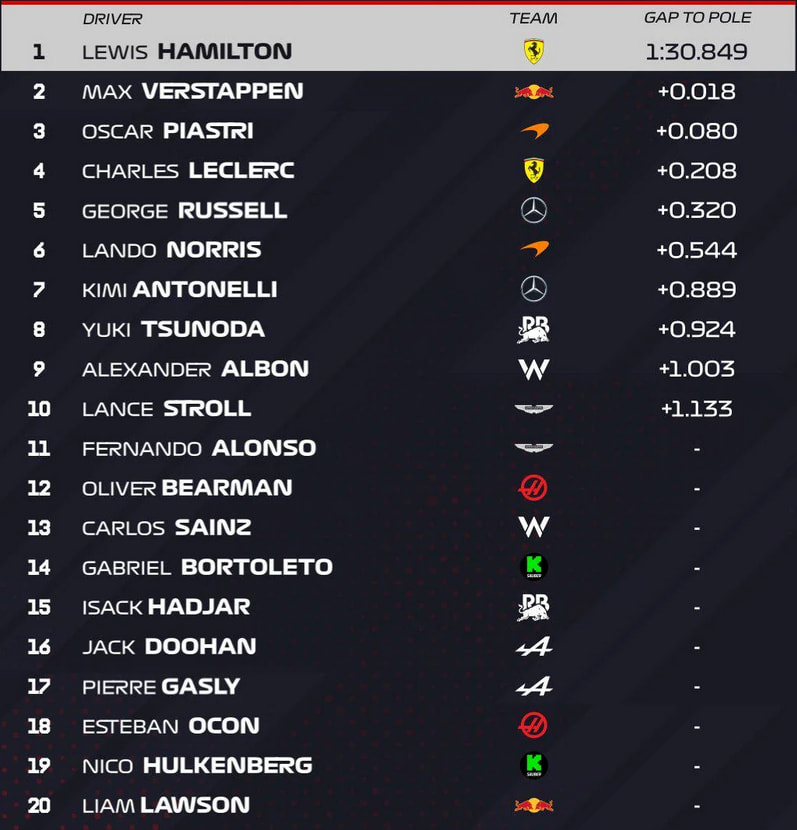Click the Williams logo beside Alexander Albon
797x830 pixels.
point(533,369)
